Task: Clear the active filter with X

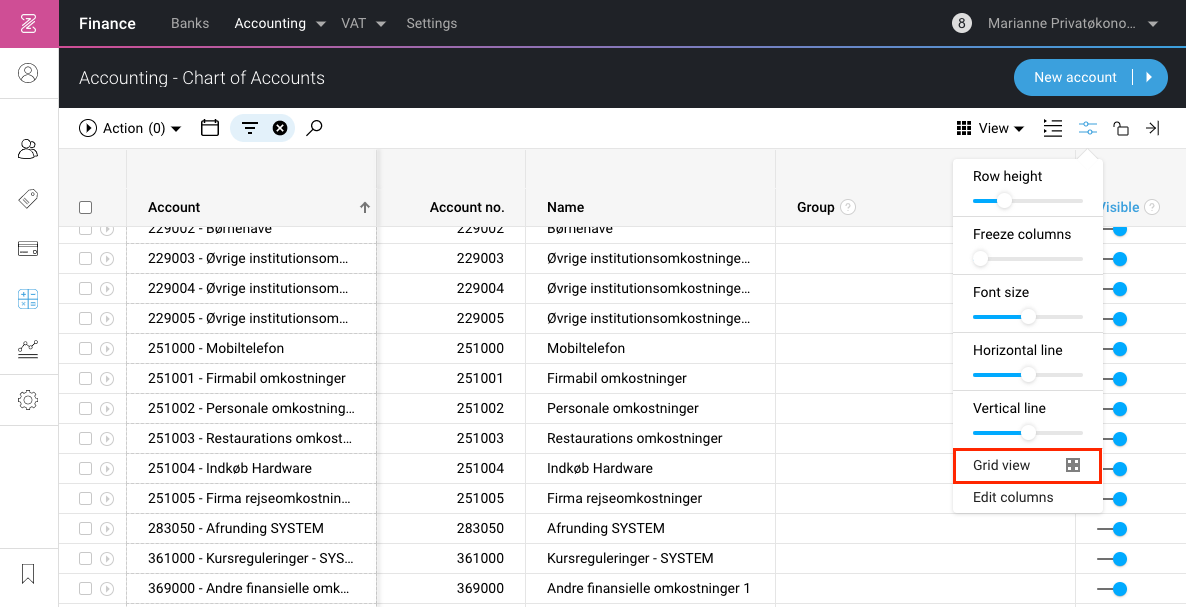Action: [280, 129]
